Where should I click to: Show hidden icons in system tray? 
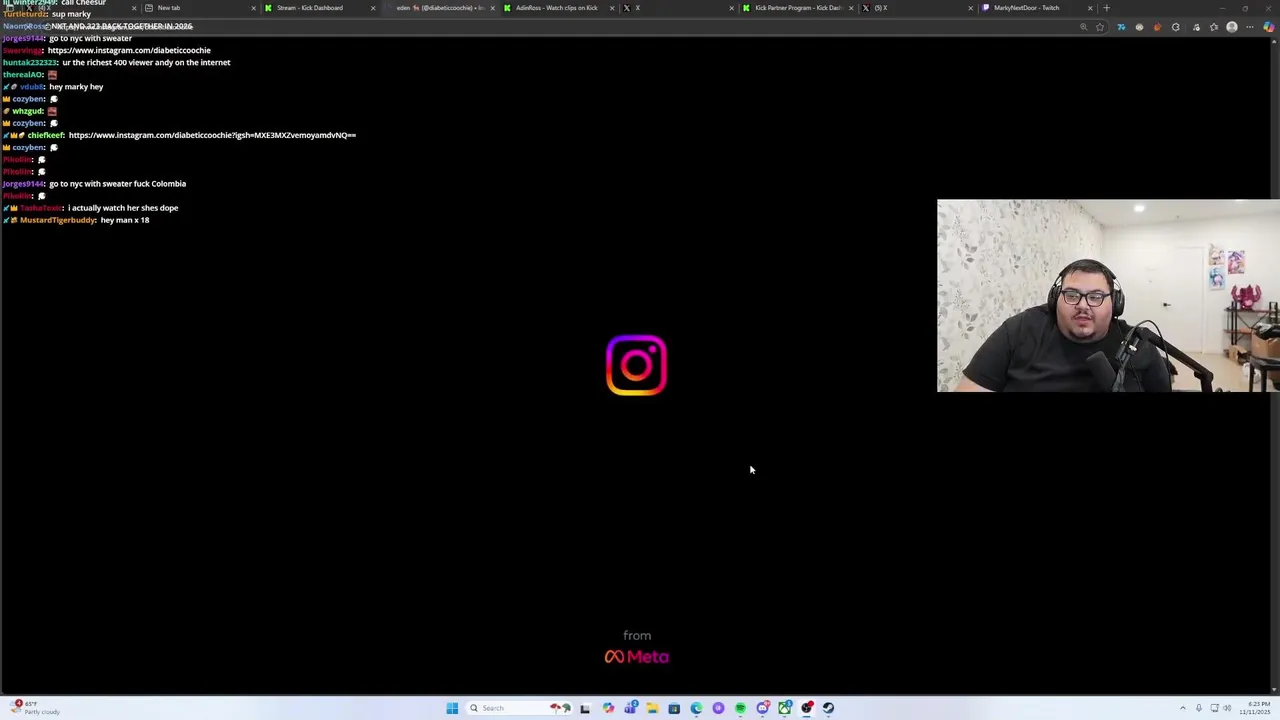click(1183, 708)
